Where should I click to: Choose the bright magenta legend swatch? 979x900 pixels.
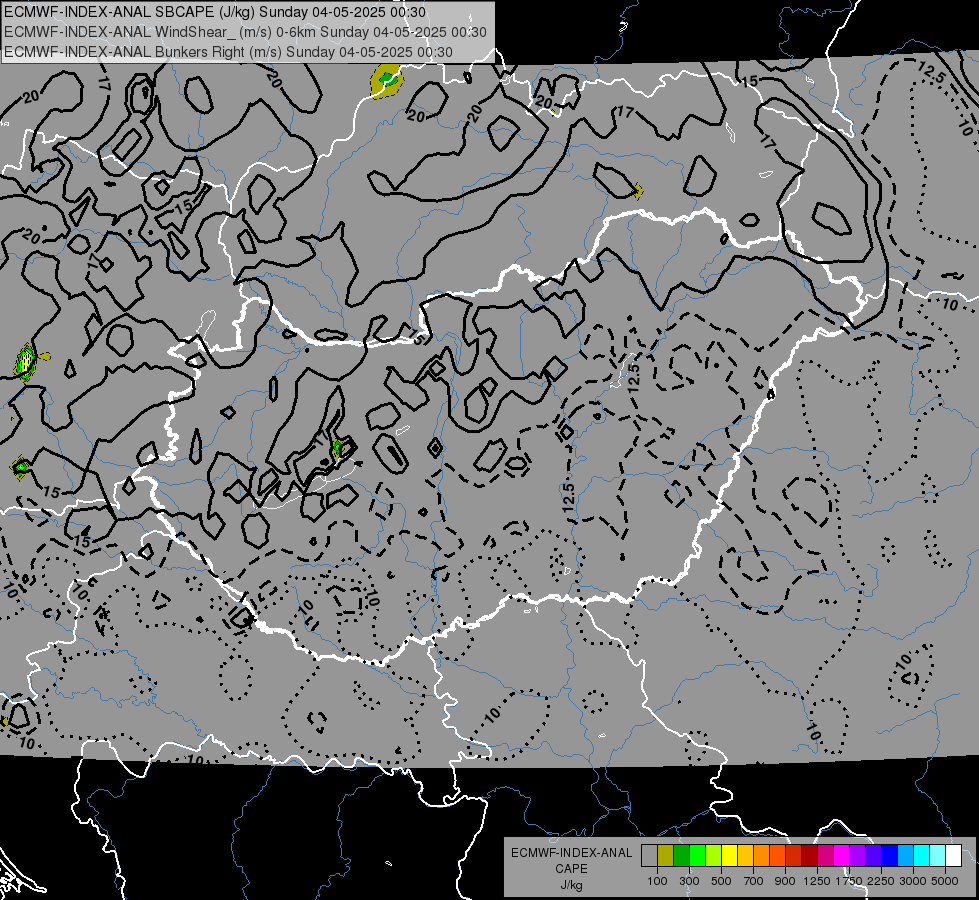coord(842,856)
